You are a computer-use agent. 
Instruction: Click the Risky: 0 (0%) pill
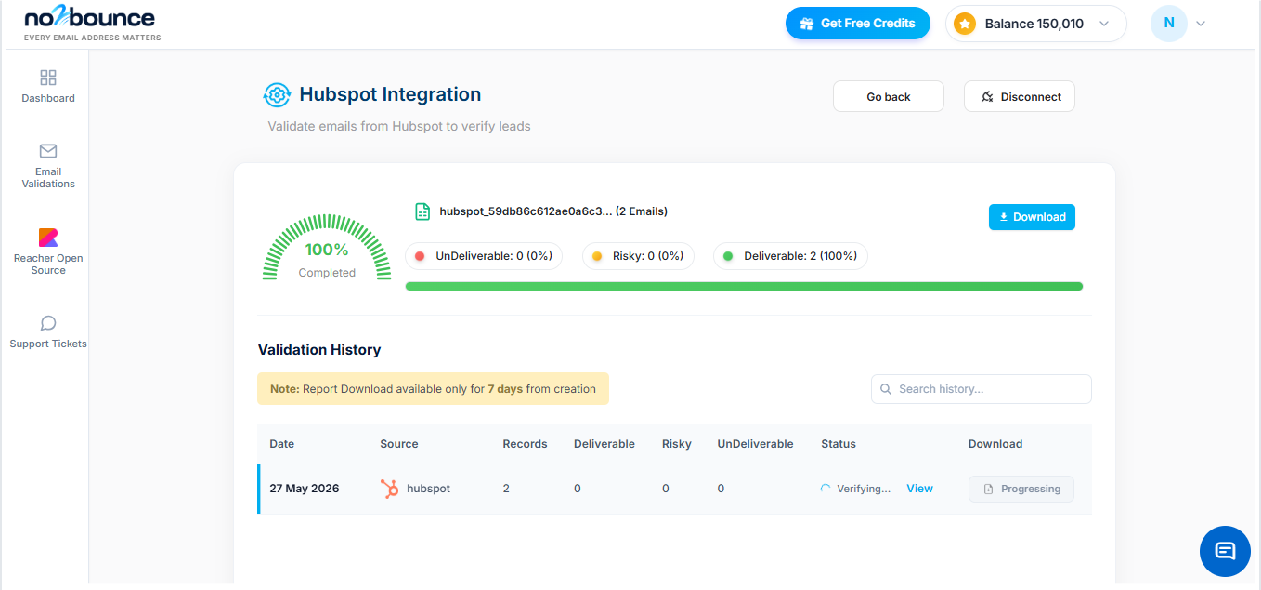coord(638,256)
